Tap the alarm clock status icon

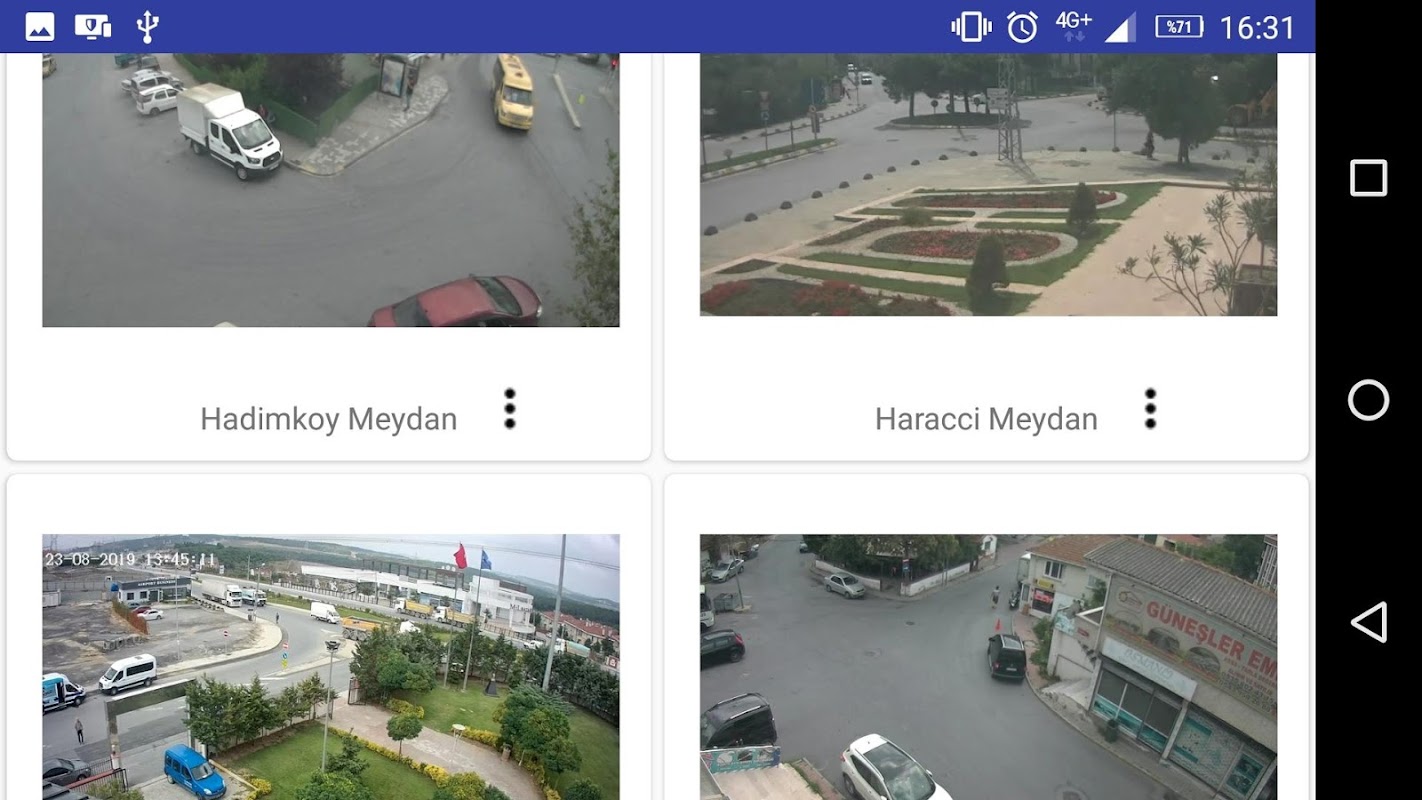[1022, 27]
